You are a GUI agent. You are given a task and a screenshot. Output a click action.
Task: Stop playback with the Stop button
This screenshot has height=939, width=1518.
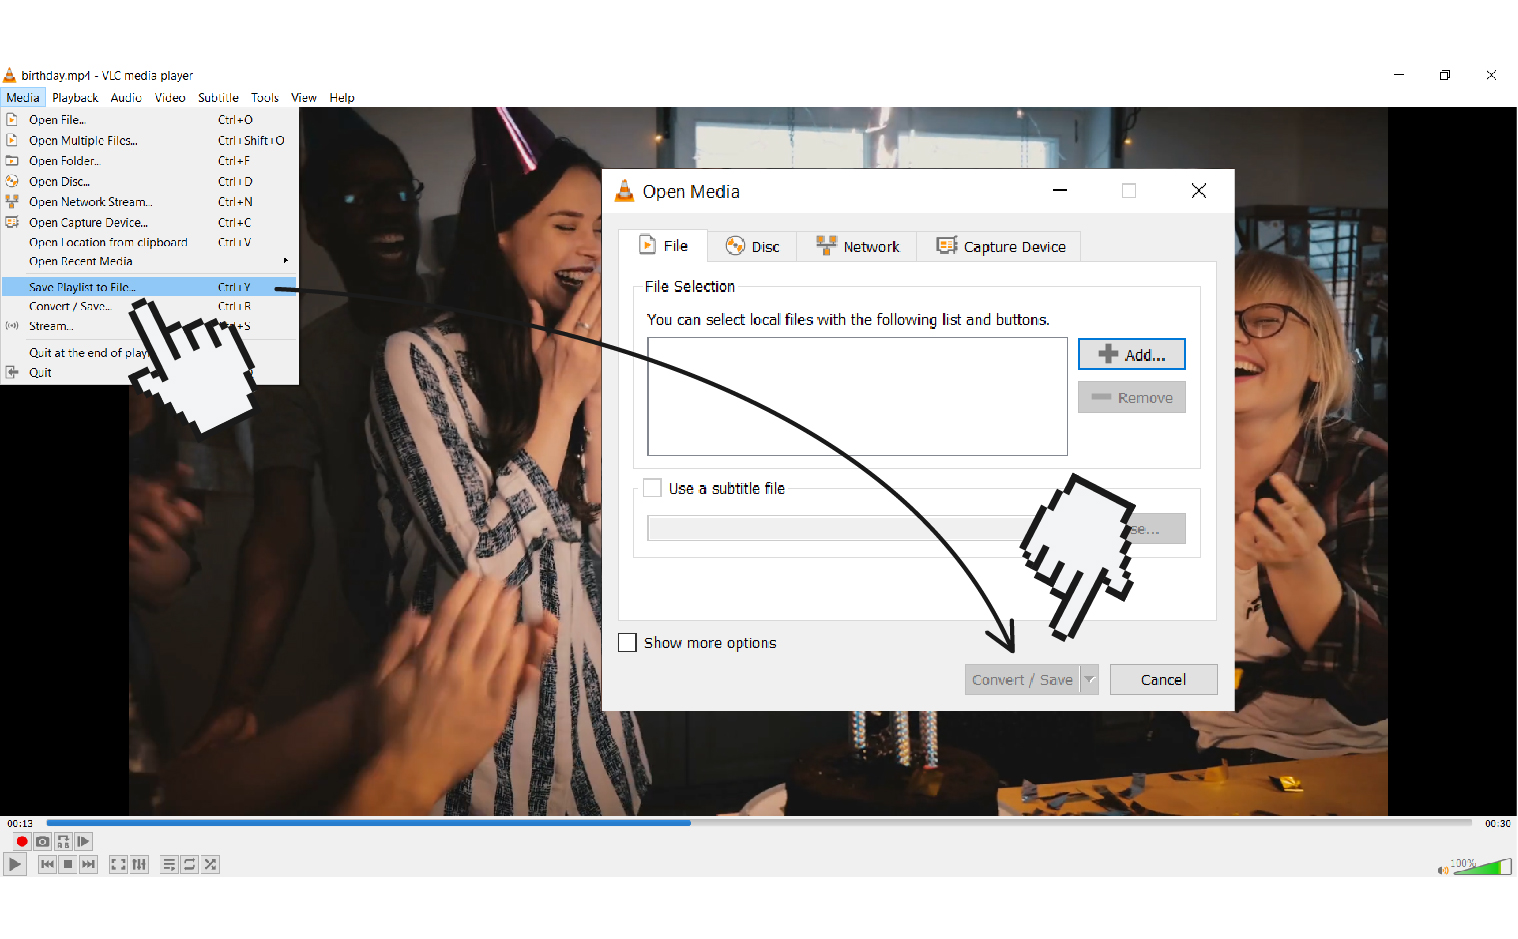(68, 864)
